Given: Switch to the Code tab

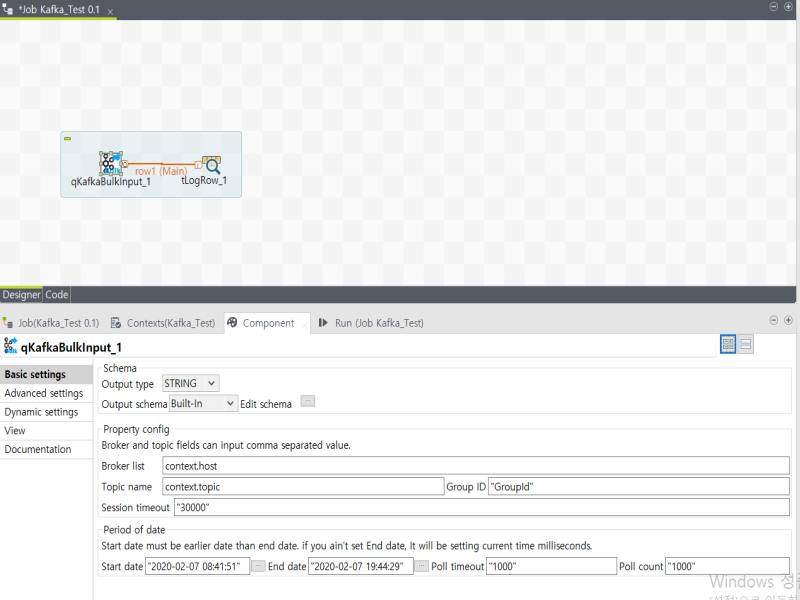Looking at the screenshot, I should 56,294.
